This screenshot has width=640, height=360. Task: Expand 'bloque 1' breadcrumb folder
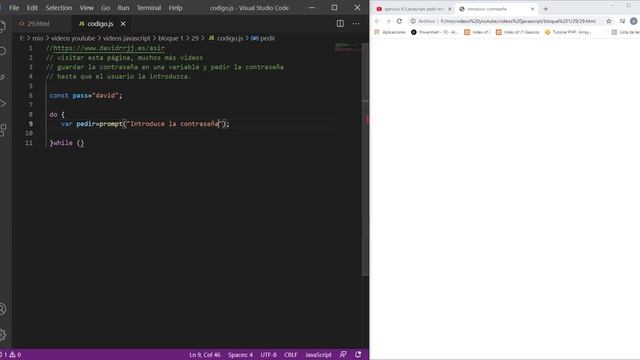point(171,38)
